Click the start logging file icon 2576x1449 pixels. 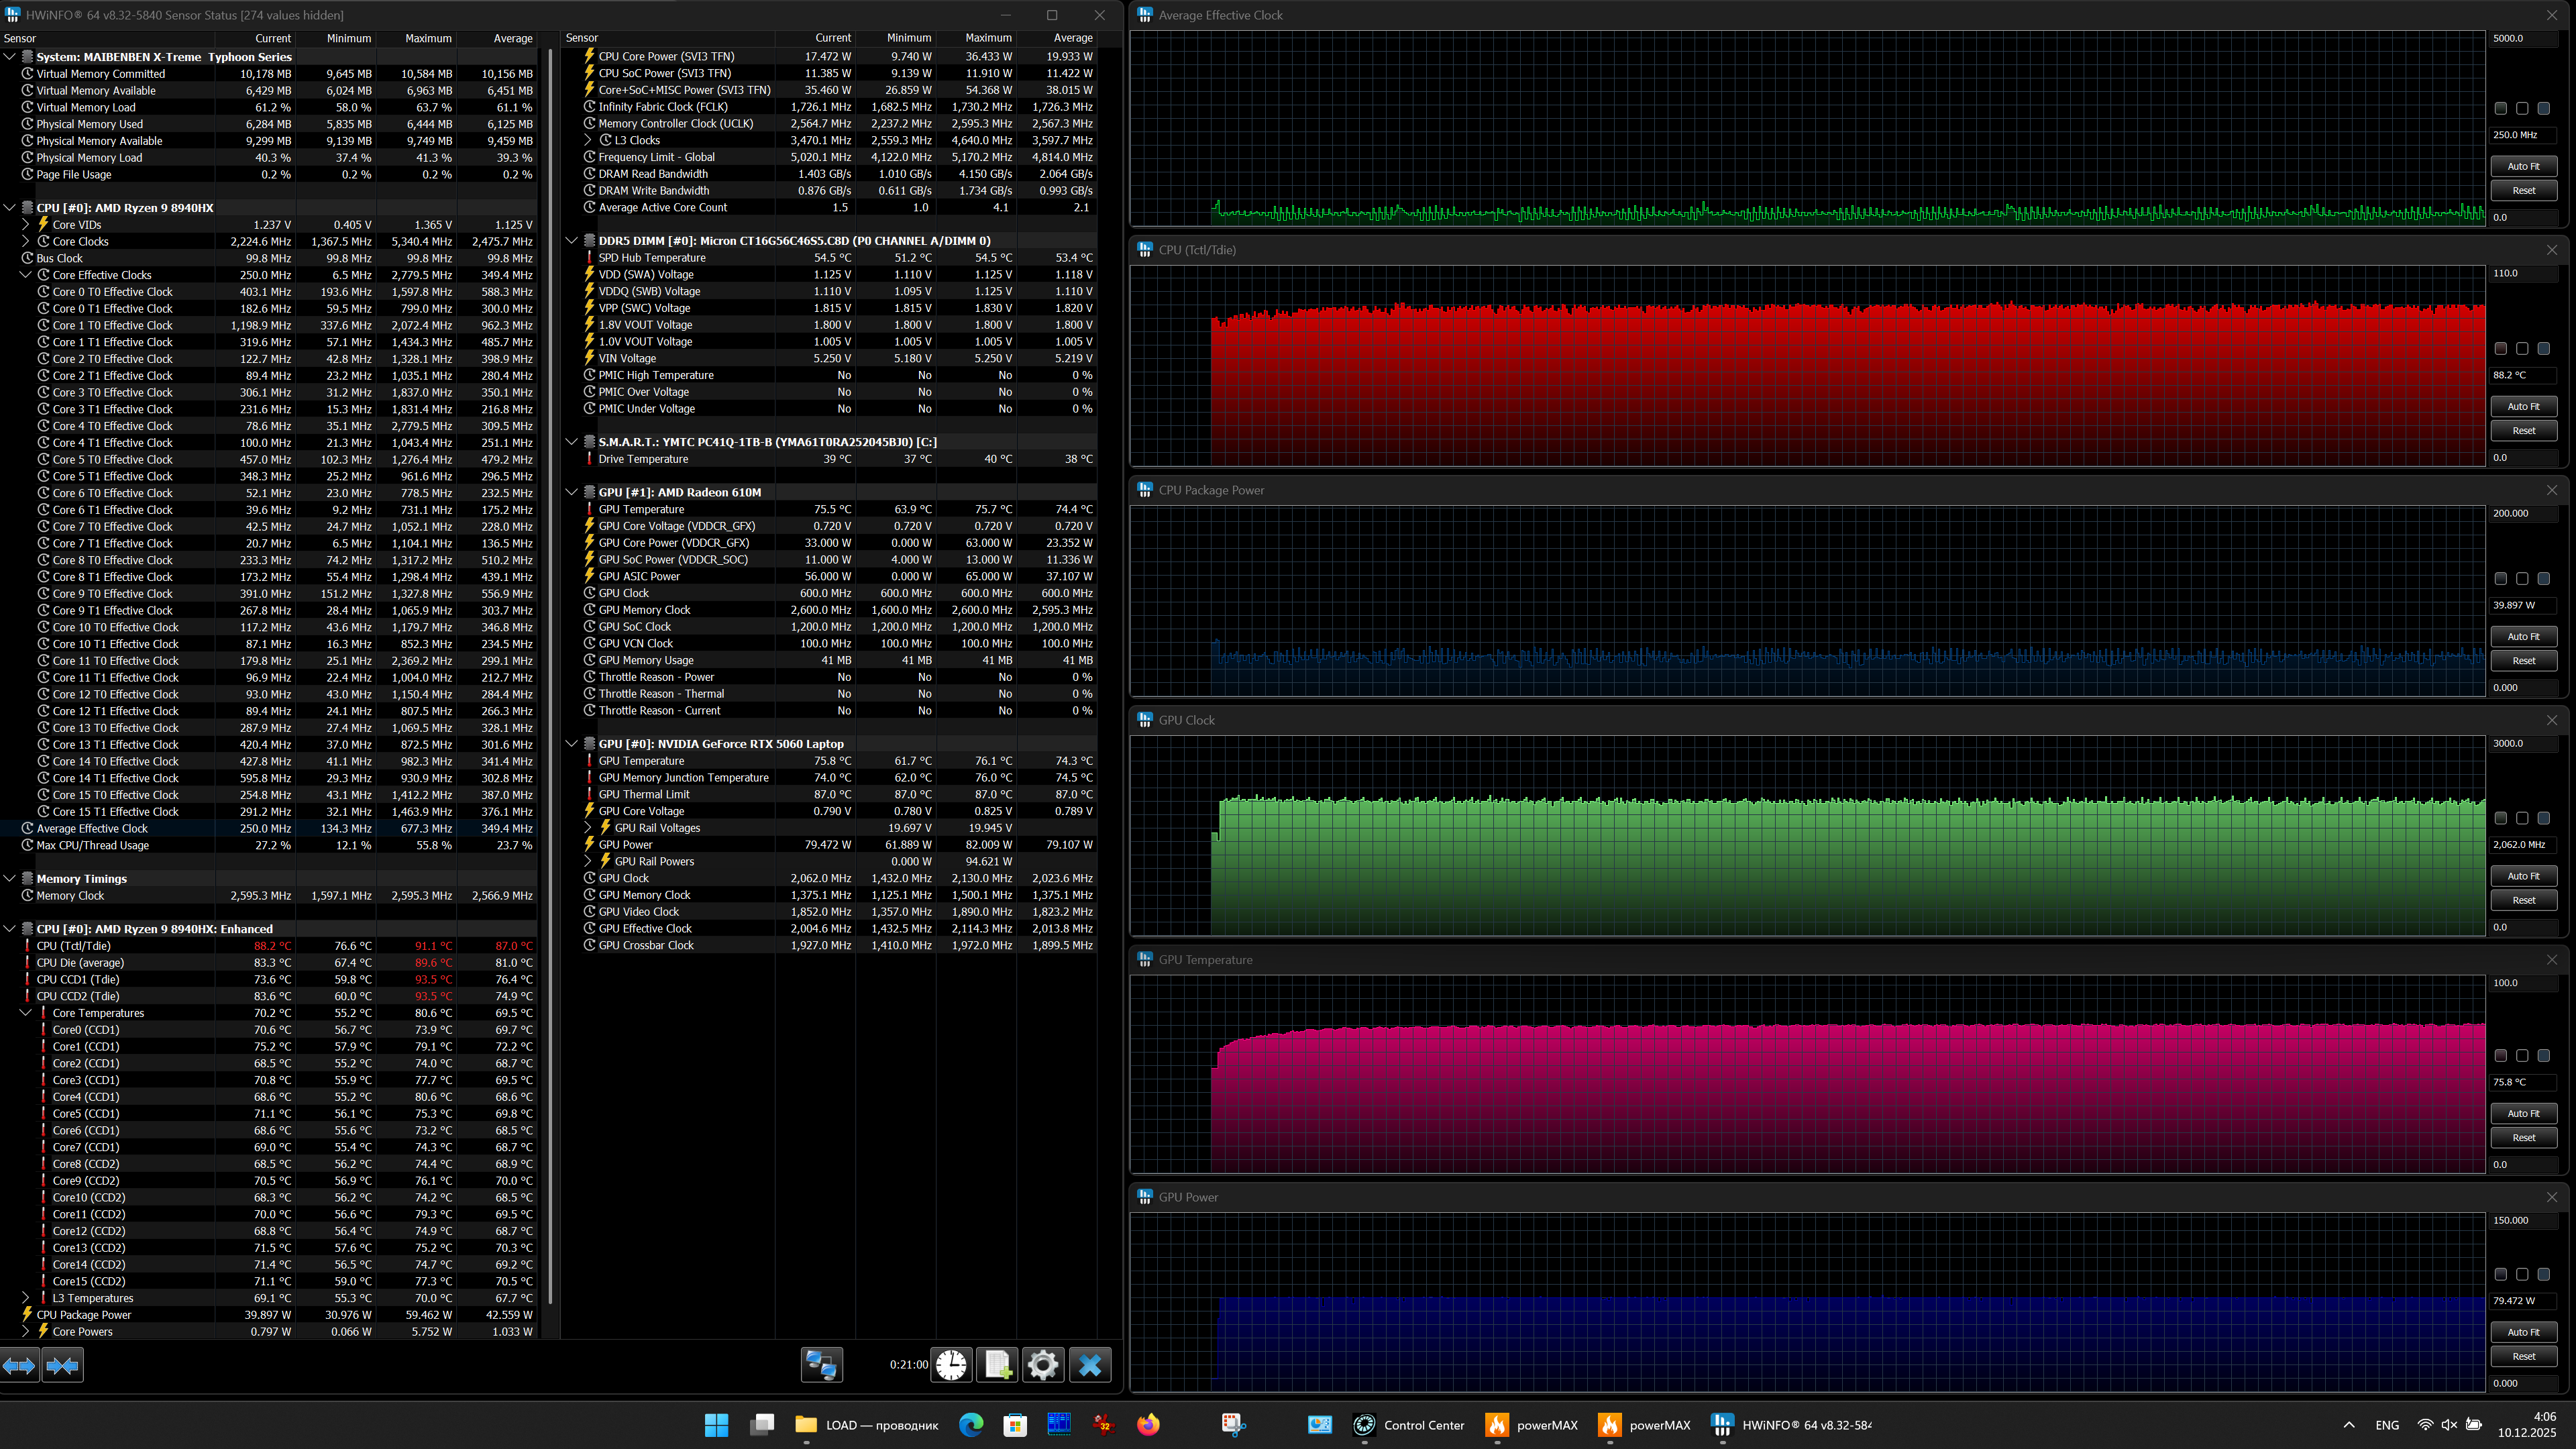tap(997, 1365)
